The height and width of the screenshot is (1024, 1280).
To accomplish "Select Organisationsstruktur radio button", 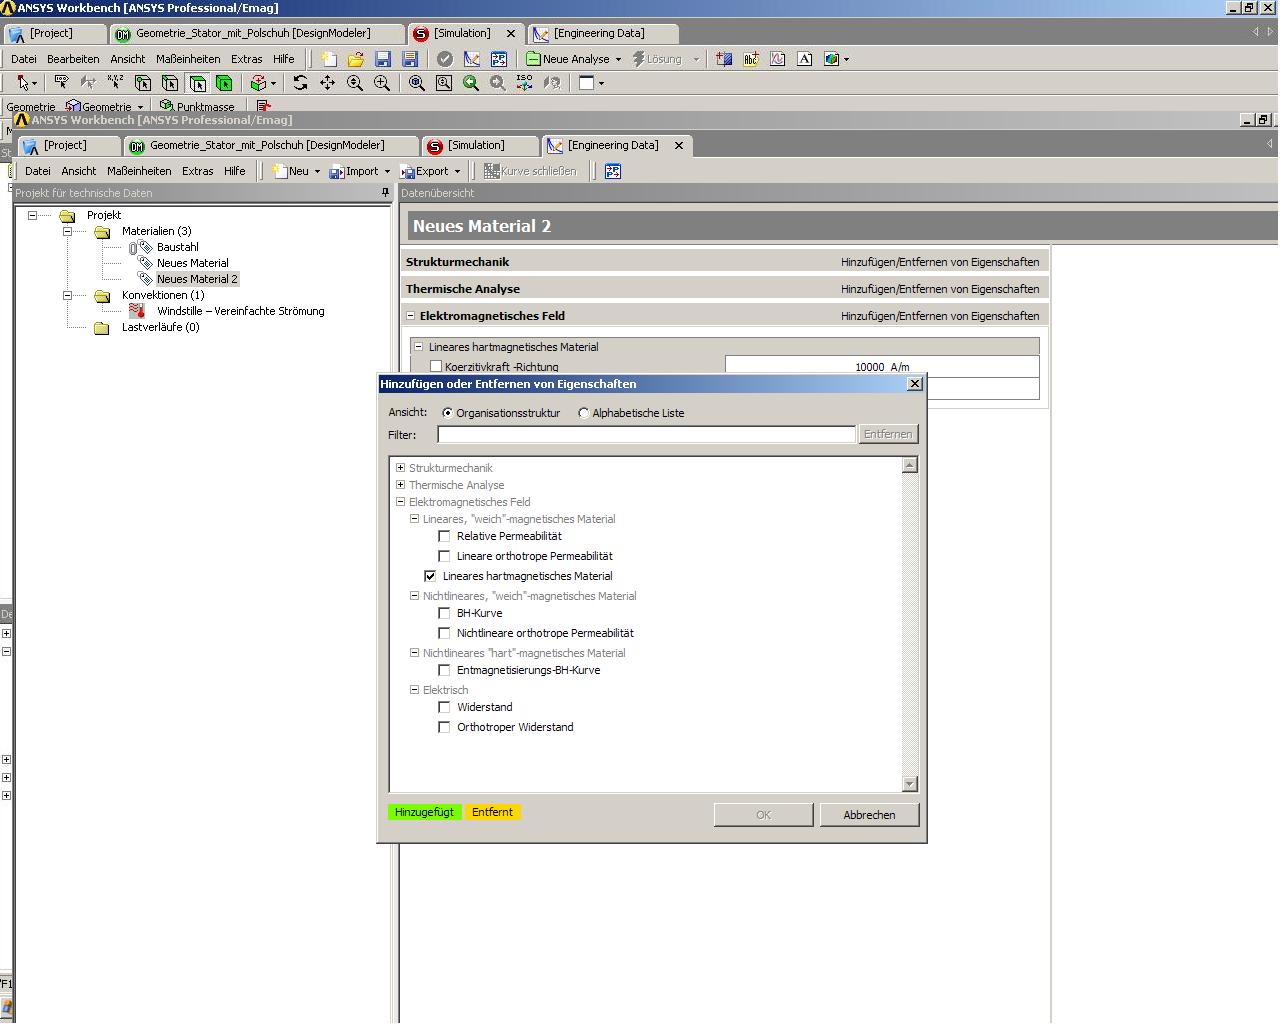I will [x=447, y=413].
